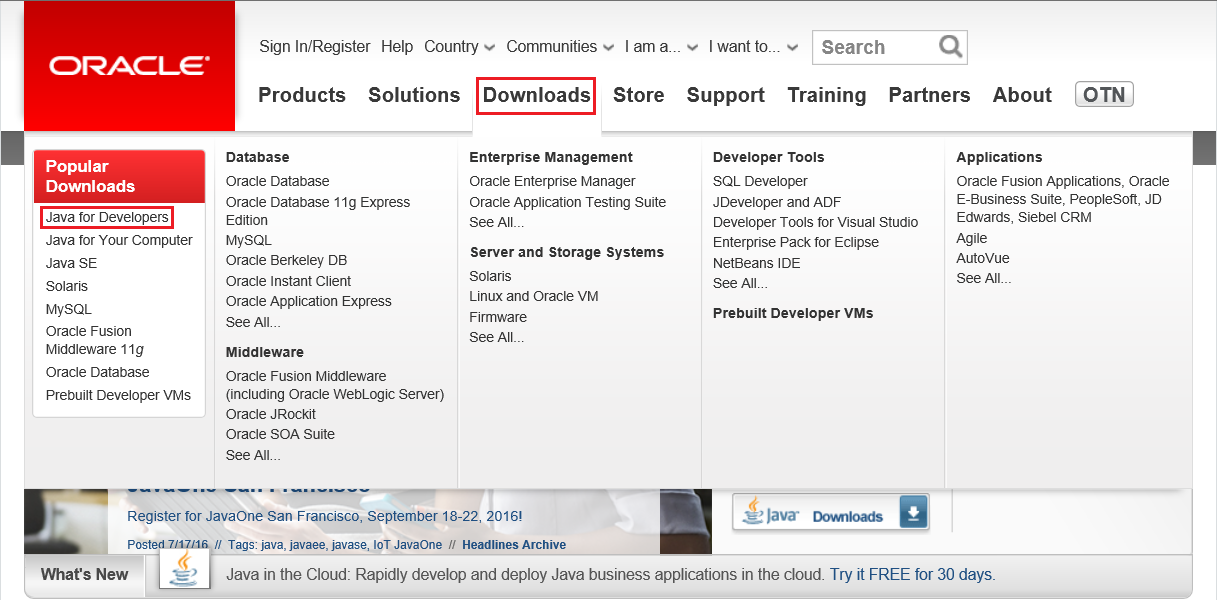Open Linux and Oracle VM link
This screenshot has height=600, width=1217.
point(534,296)
